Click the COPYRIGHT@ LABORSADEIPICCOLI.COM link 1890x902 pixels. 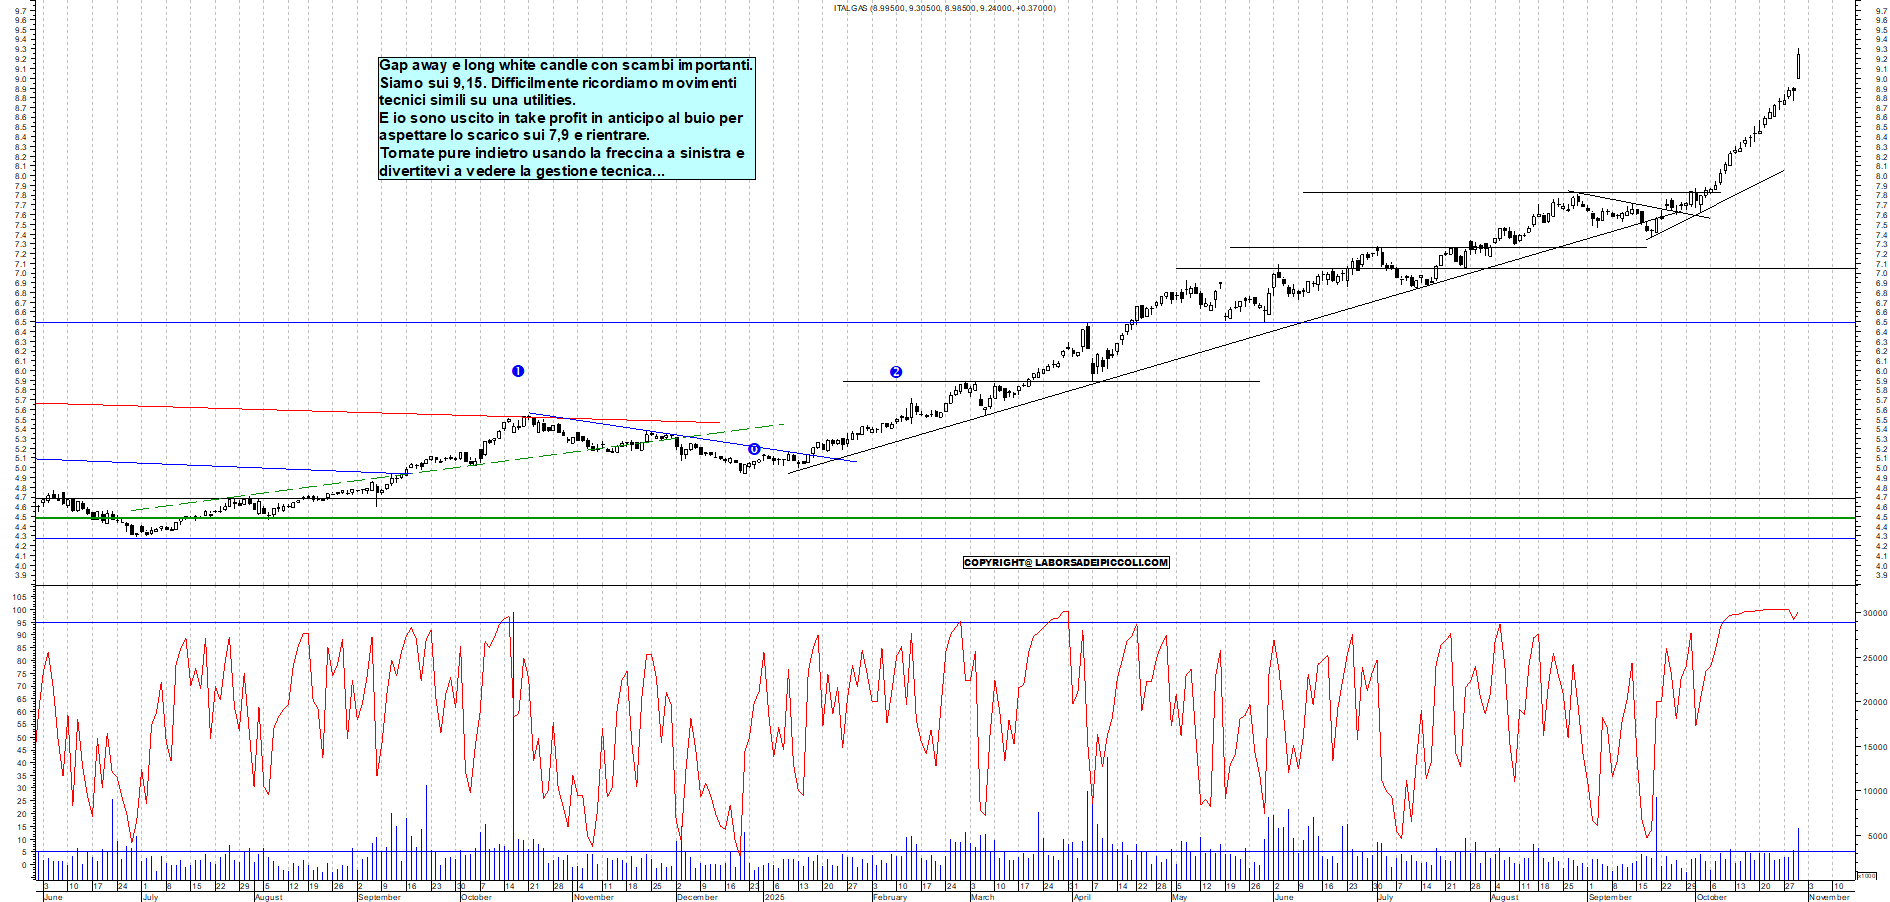coord(1065,563)
